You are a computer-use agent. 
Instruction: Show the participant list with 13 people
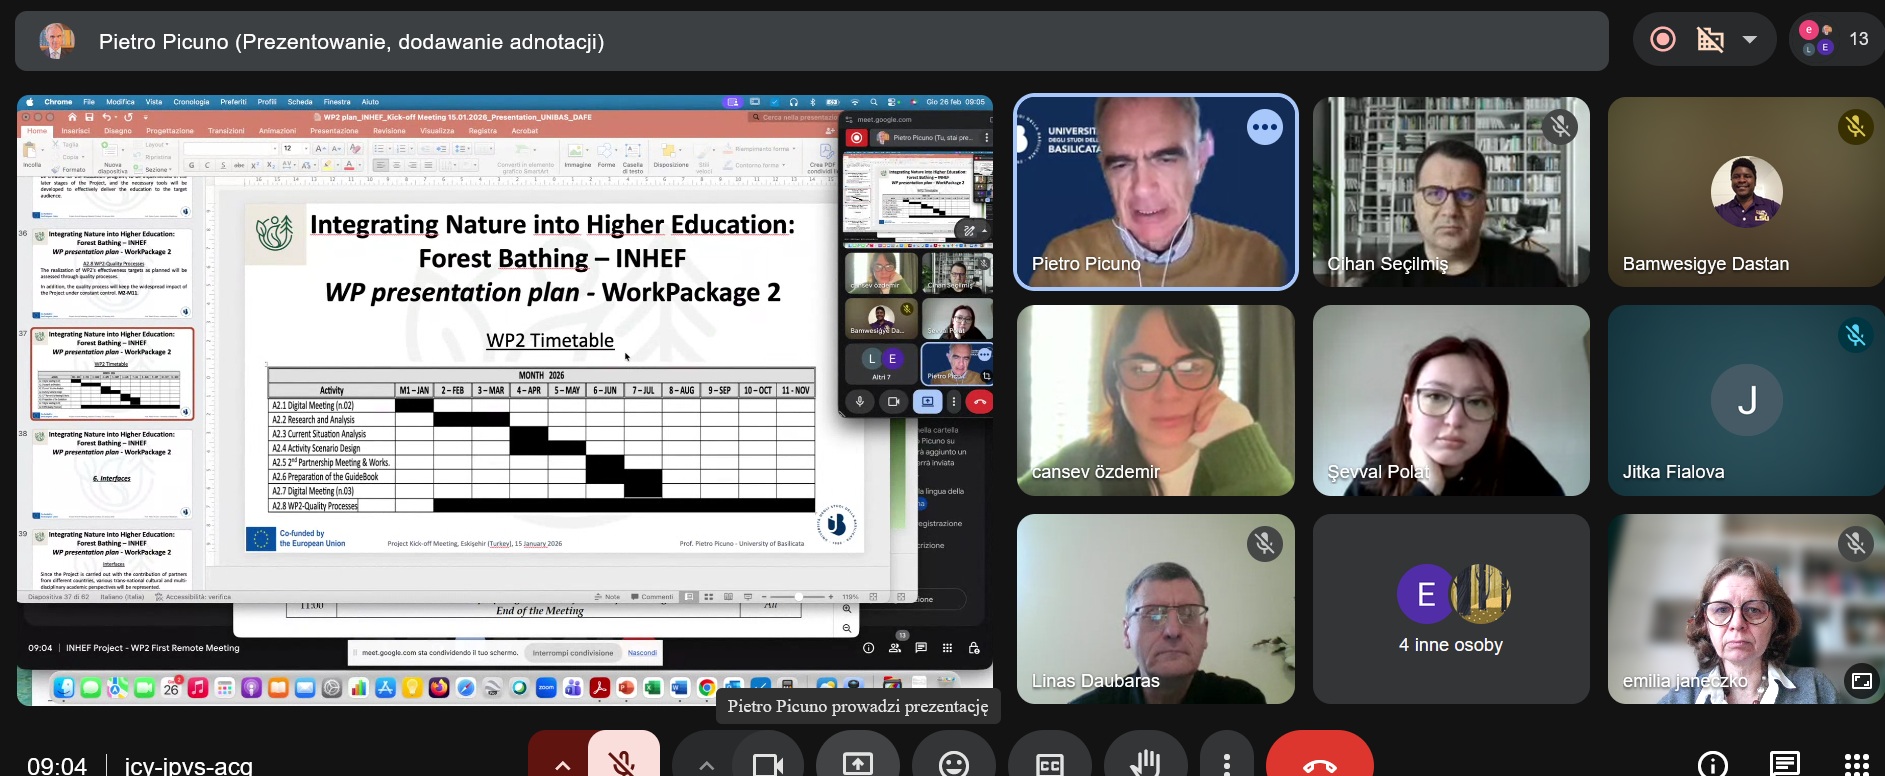coord(1835,40)
